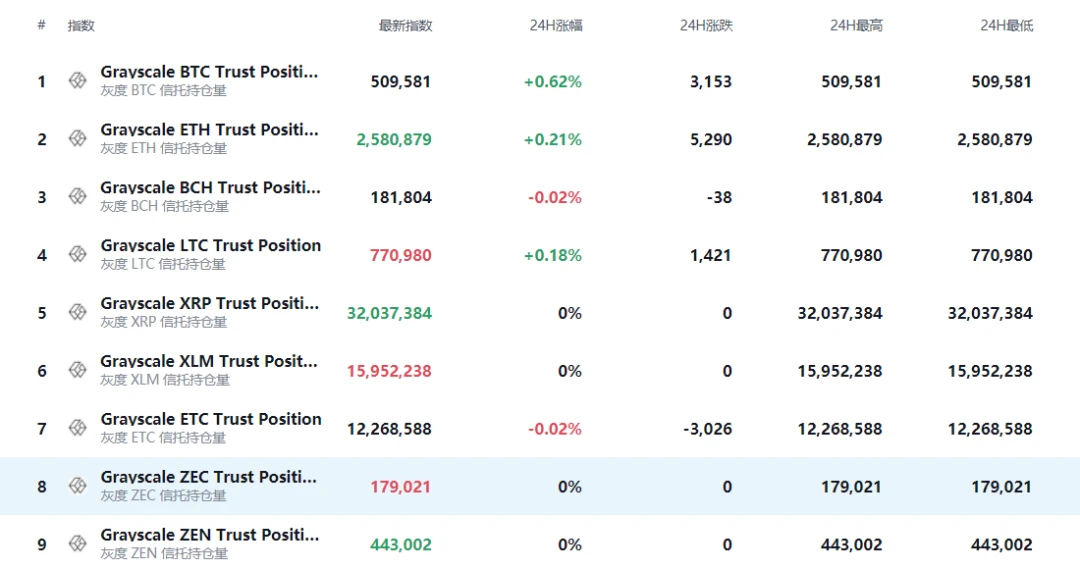The height and width of the screenshot is (569, 1080).
Task: Open Grayscale ETC Trust Position entry
Action: coord(210,420)
